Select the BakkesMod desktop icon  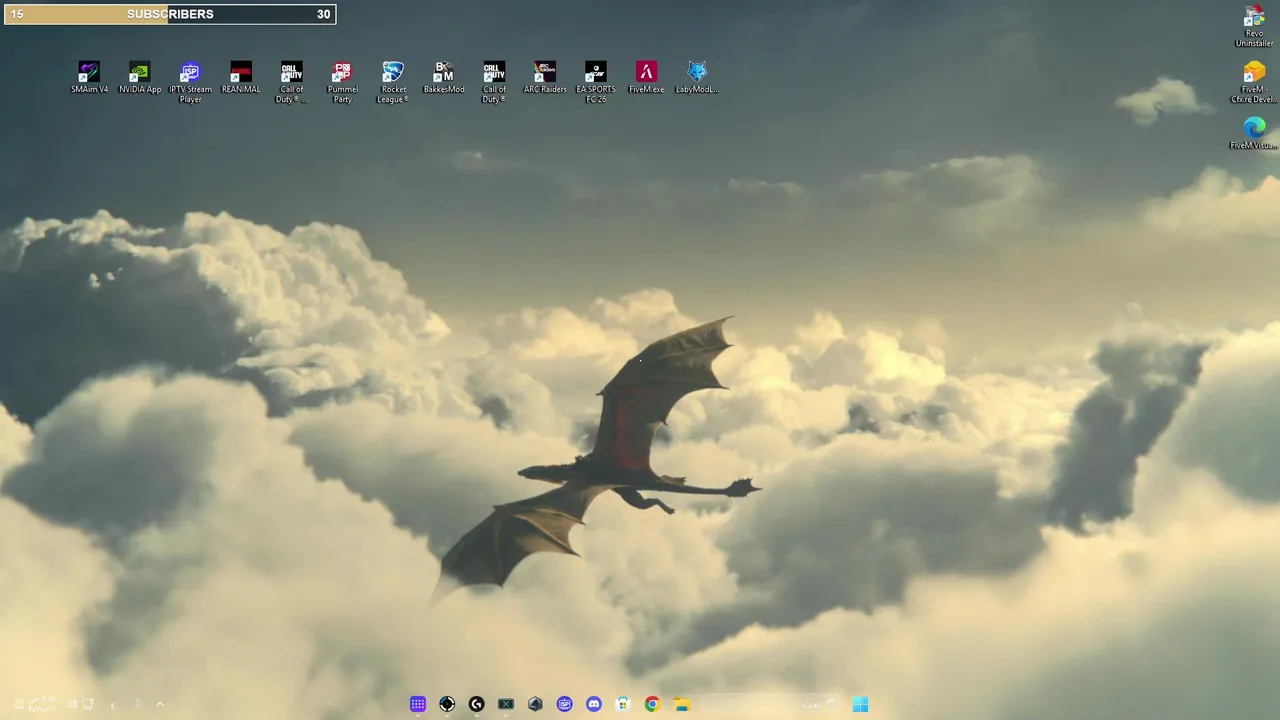point(444,78)
